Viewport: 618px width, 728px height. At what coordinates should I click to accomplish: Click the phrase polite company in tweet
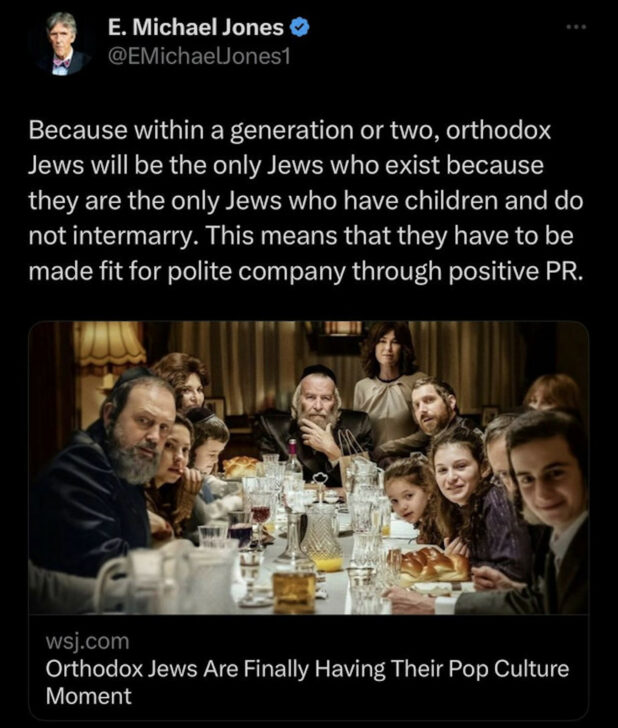(x=256, y=272)
